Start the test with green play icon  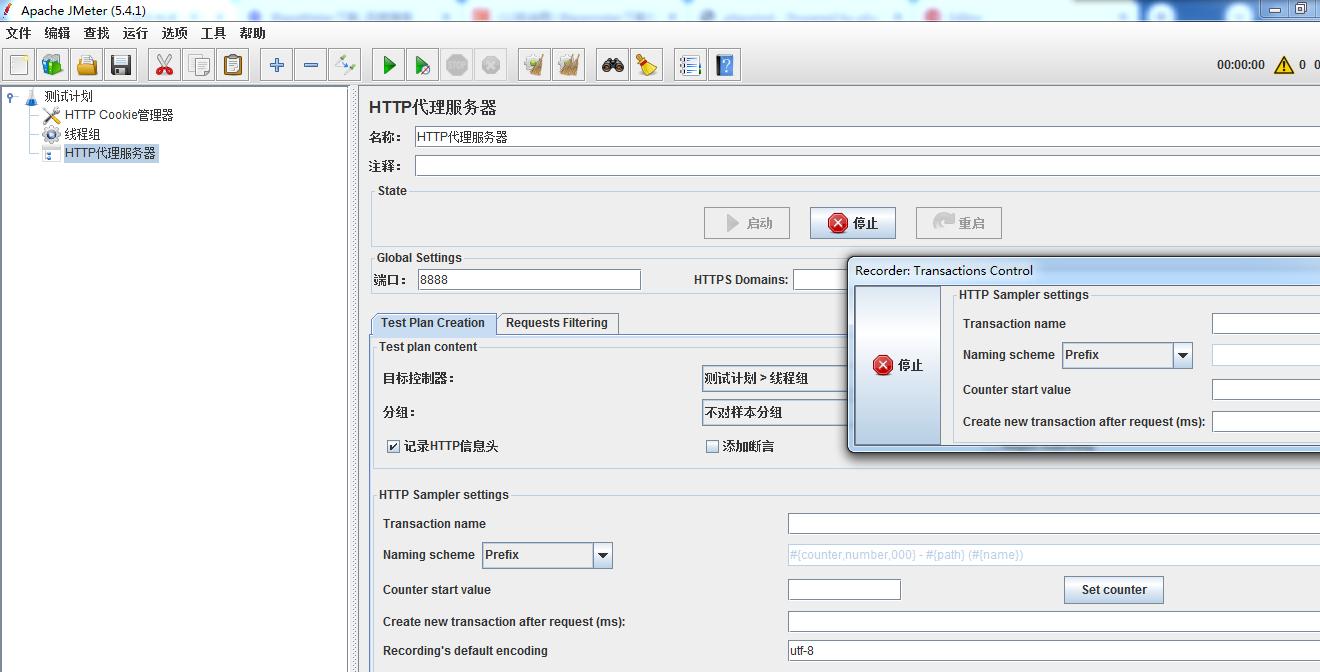click(389, 65)
